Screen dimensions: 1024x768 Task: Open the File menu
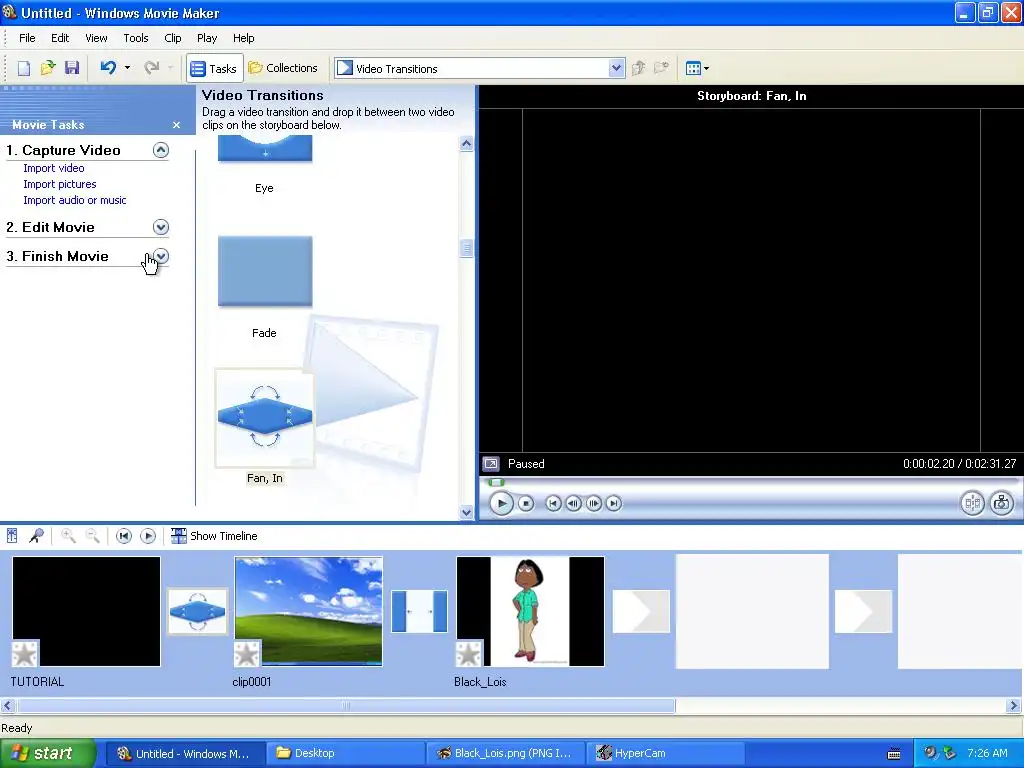click(x=27, y=38)
